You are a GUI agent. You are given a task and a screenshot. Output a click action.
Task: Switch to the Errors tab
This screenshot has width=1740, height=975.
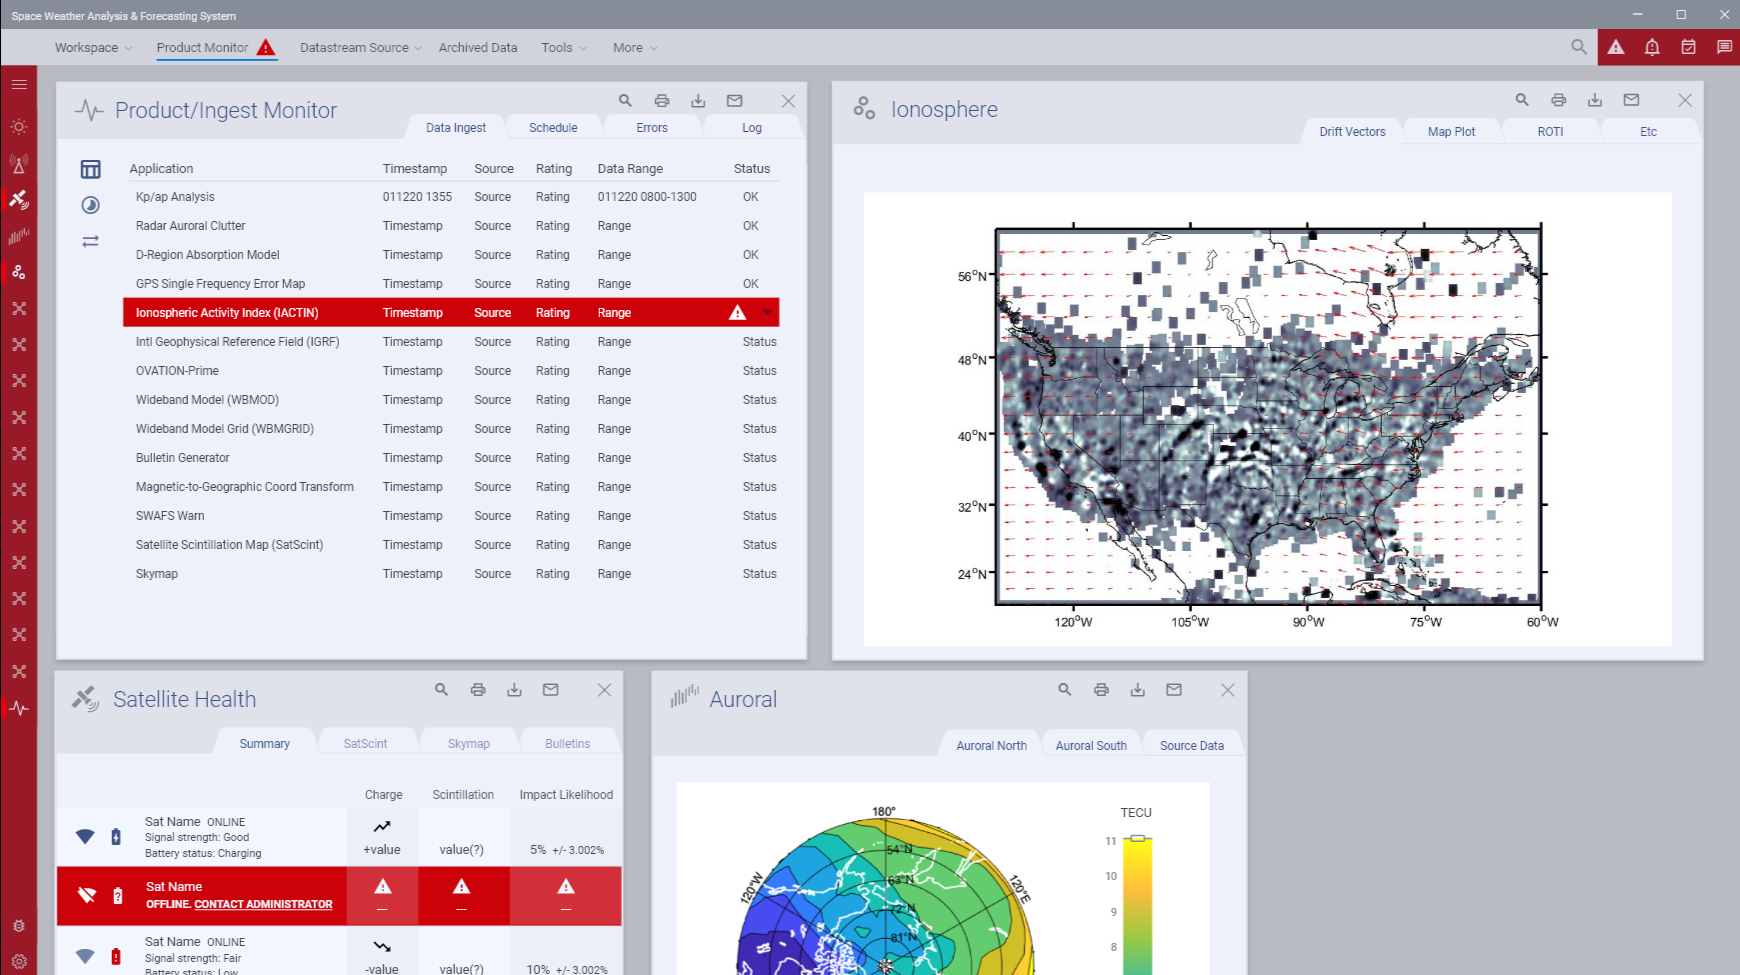click(652, 128)
